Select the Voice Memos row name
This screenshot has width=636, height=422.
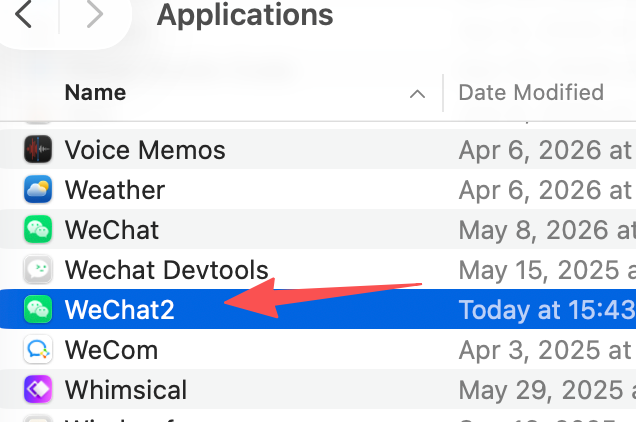click(145, 150)
